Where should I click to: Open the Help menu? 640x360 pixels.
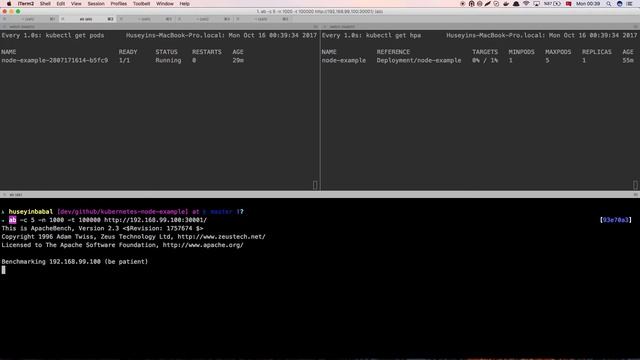click(184, 4)
